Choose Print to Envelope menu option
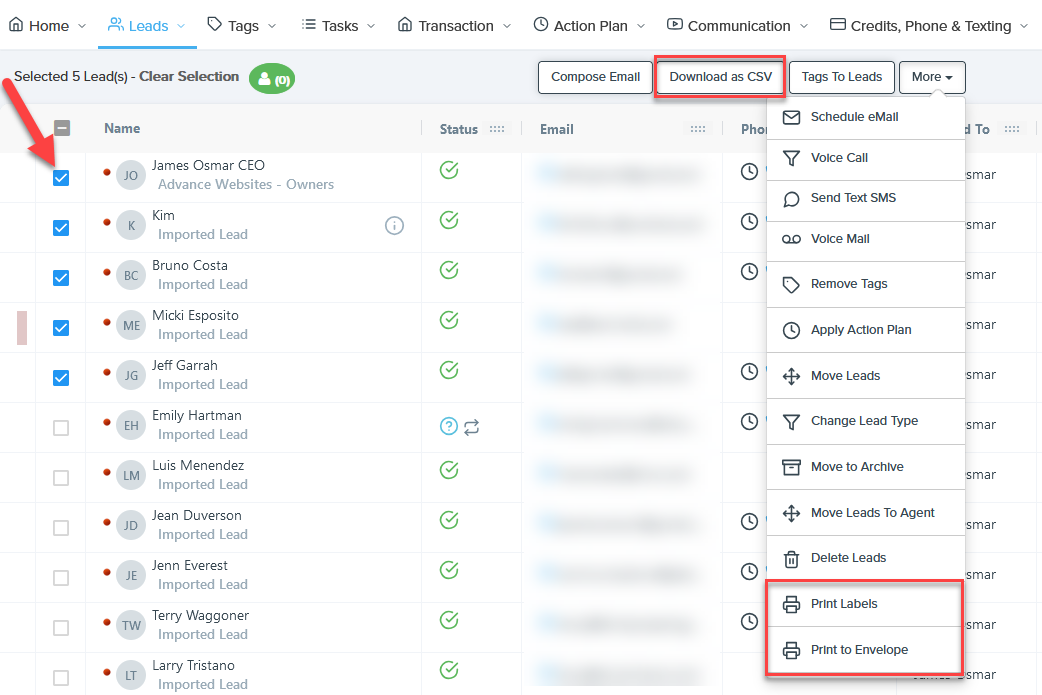The image size is (1042, 695). 859,650
